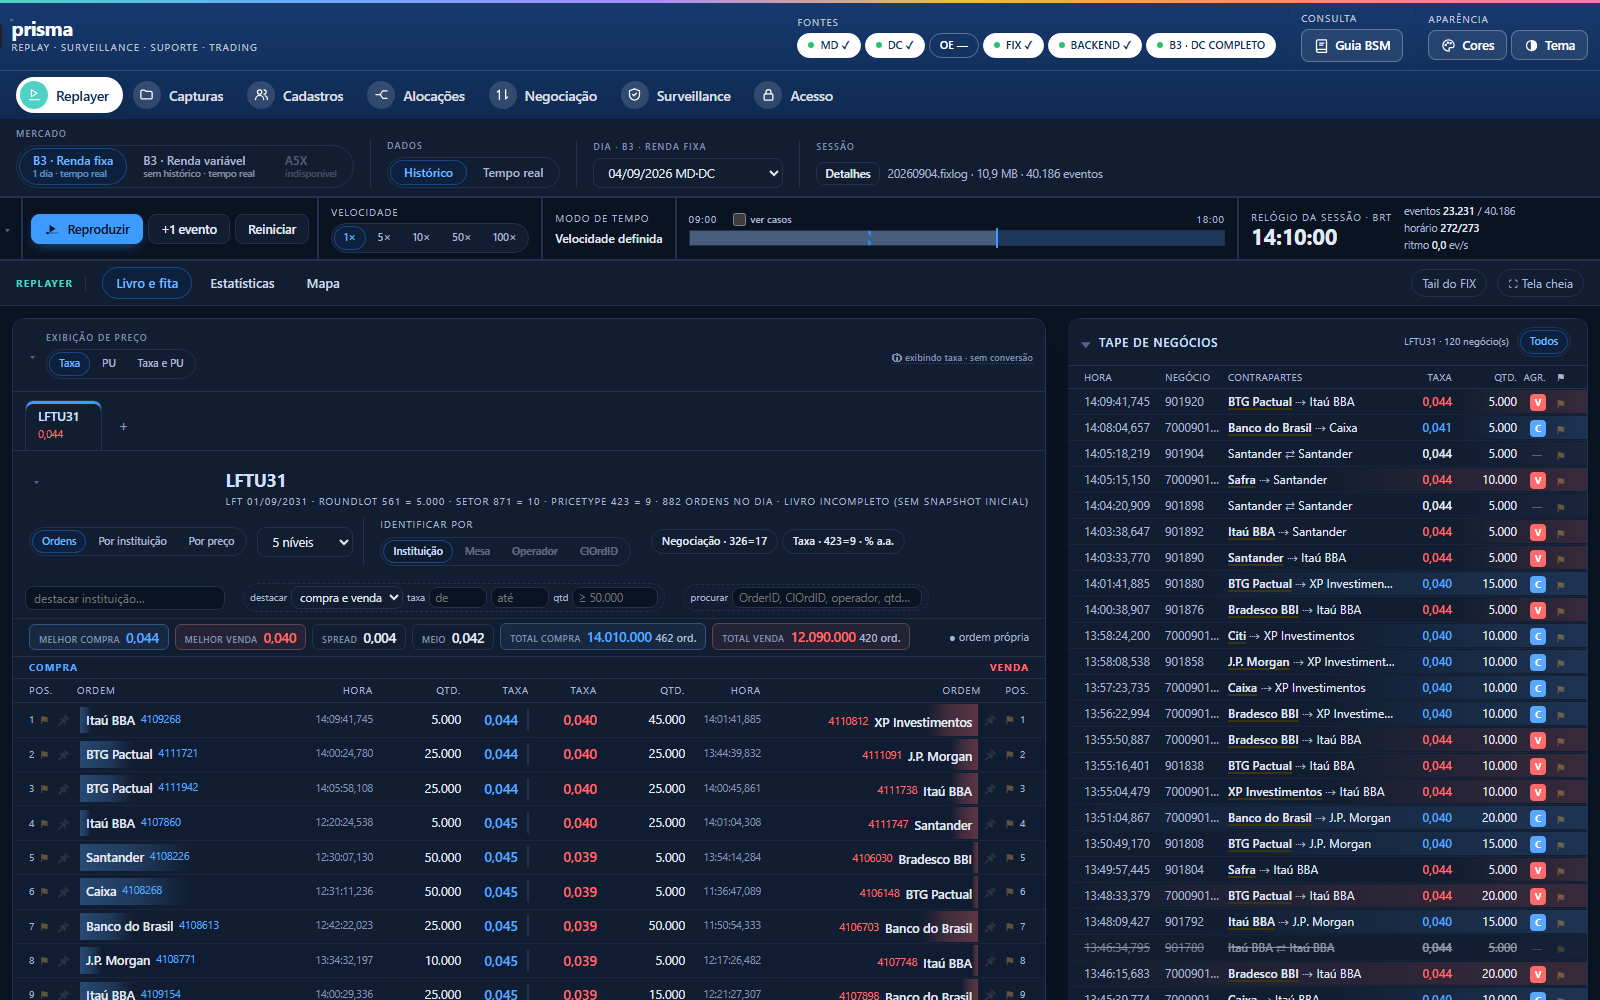
Task: Switch price display to PU
Action: (109, 364)
